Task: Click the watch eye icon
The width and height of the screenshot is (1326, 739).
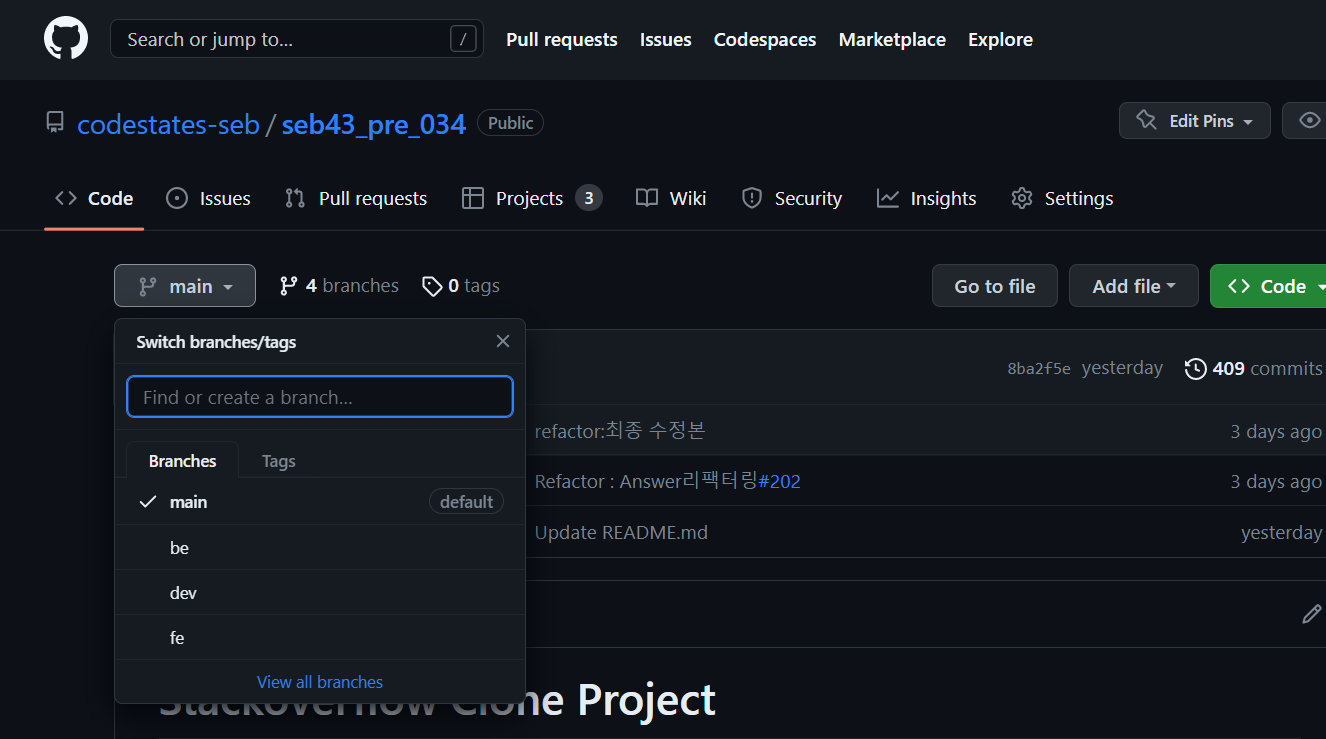Action: (1309, 121)
